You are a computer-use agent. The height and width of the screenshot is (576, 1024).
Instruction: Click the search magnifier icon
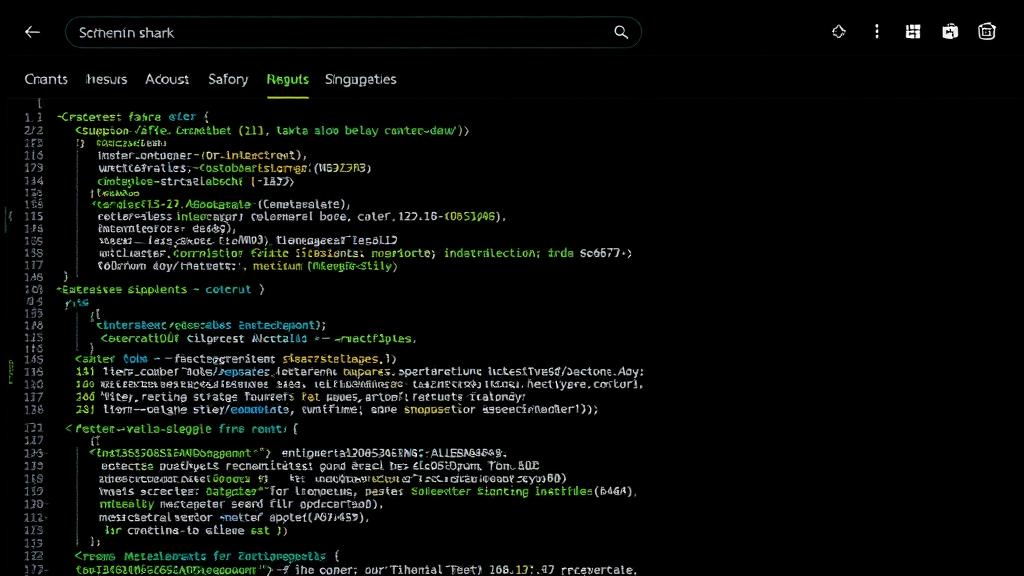pyautogui.click(x=621, y=32)
